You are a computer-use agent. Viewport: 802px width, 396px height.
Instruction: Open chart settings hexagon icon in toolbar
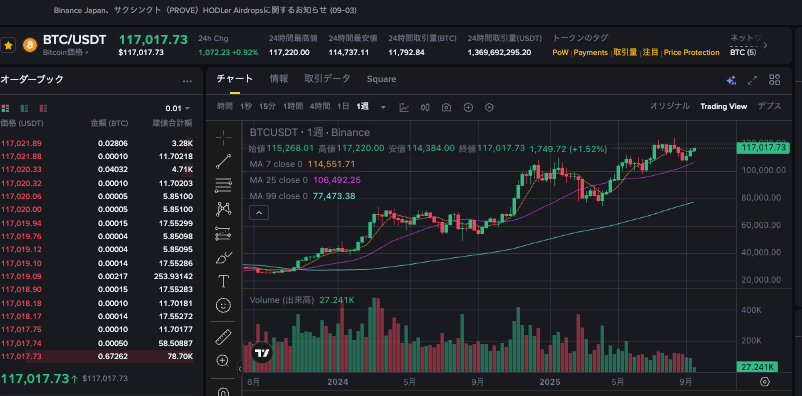point(489,107)
